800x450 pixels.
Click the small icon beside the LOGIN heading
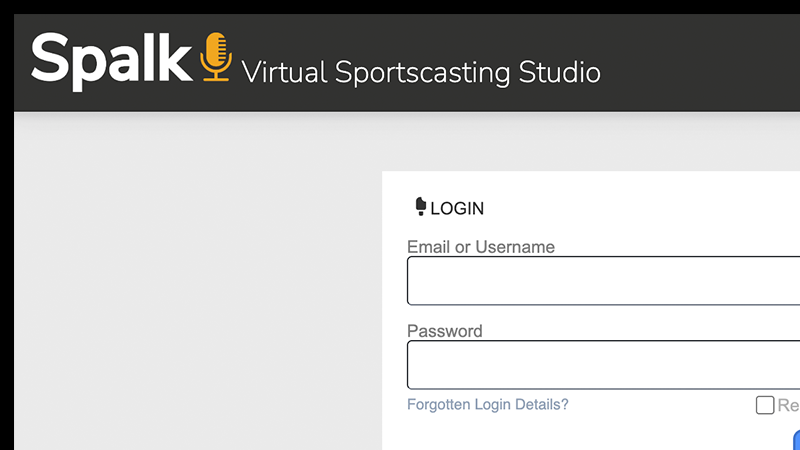tap(420, 207)
